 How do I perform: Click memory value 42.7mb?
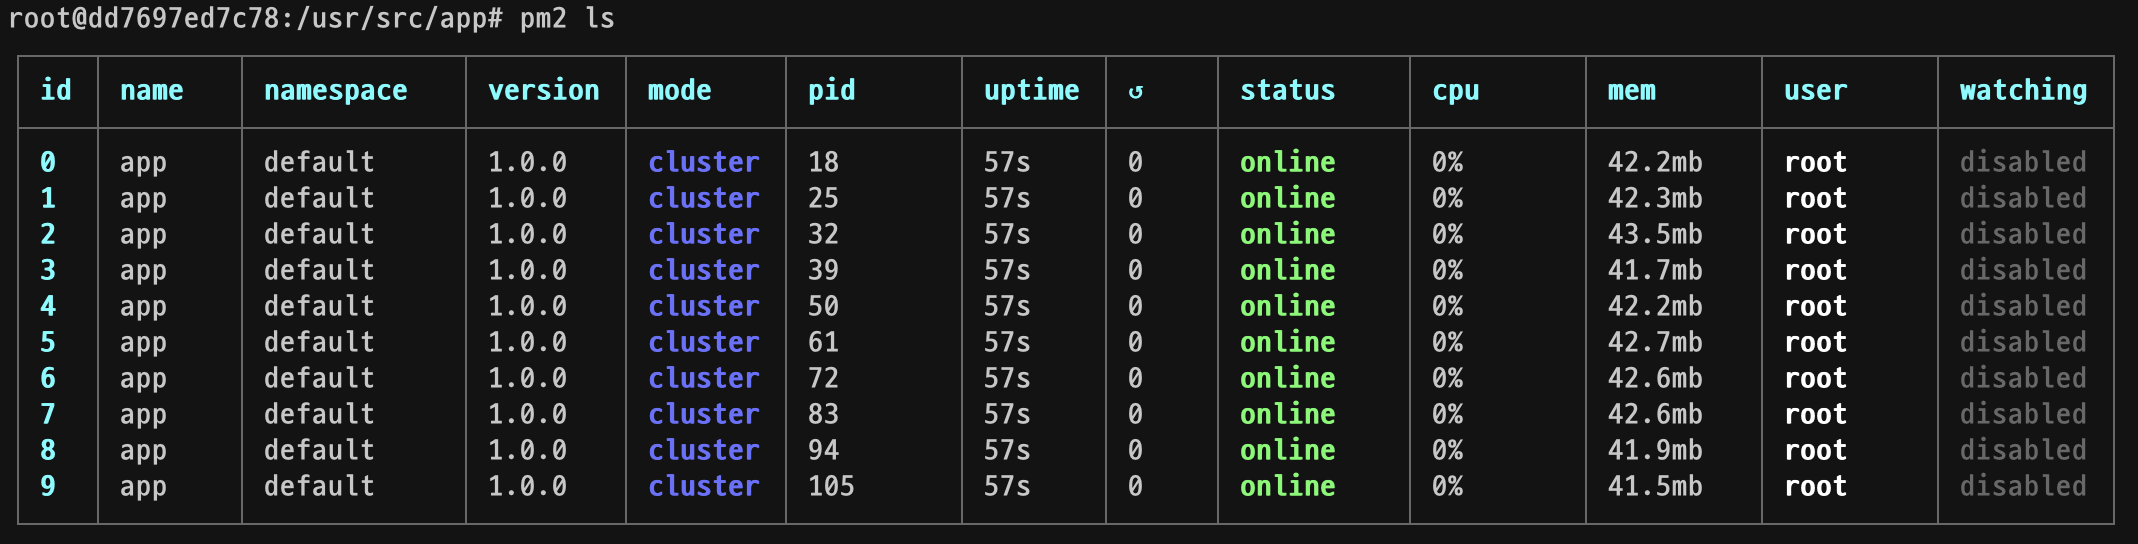click(x=1656, y=342)
